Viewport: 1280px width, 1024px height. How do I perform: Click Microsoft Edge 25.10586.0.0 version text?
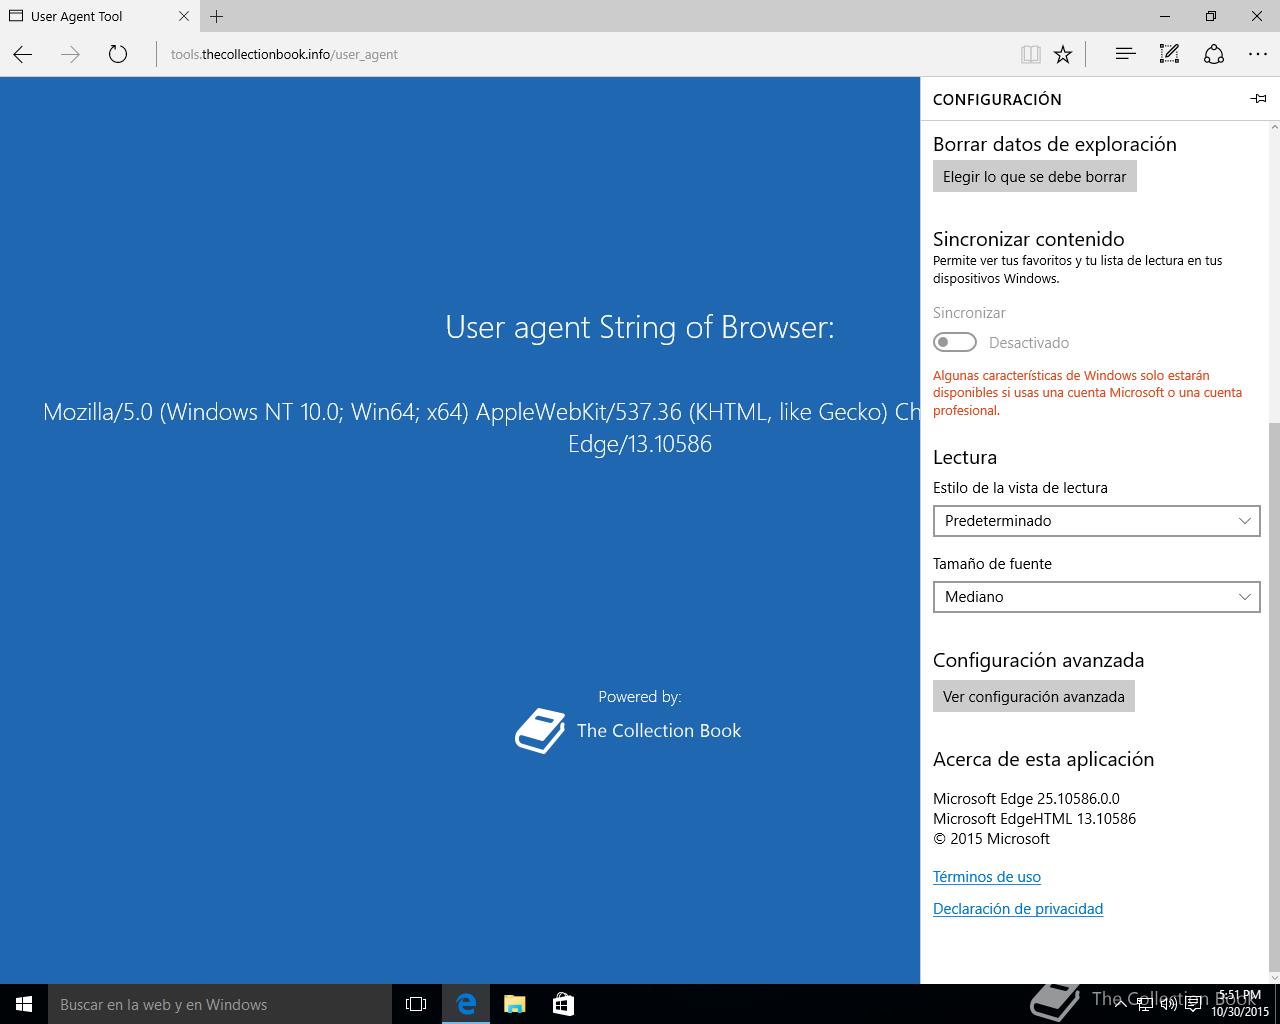[x=1026, y=799]
